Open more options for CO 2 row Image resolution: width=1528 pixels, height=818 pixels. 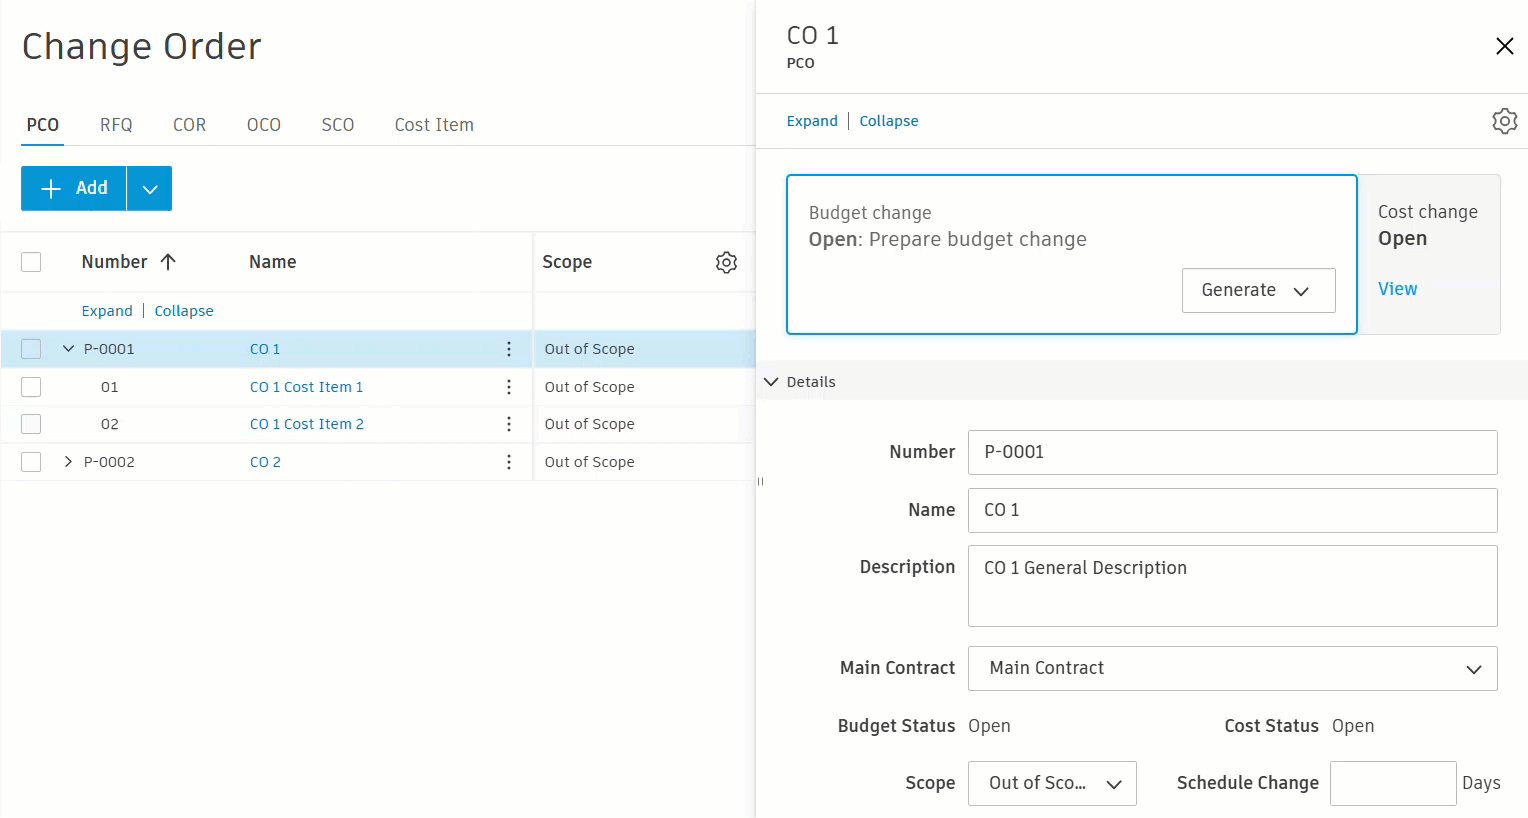tap(509, 462)
